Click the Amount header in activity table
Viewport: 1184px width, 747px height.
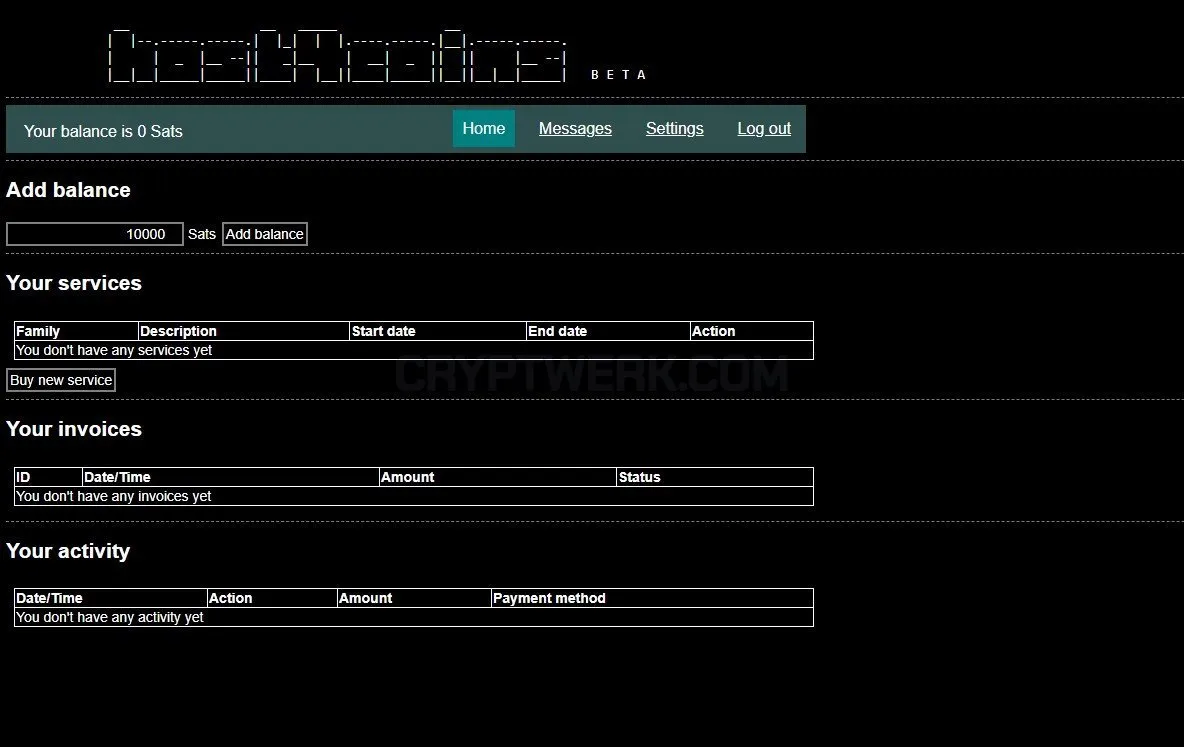point(415,598)
